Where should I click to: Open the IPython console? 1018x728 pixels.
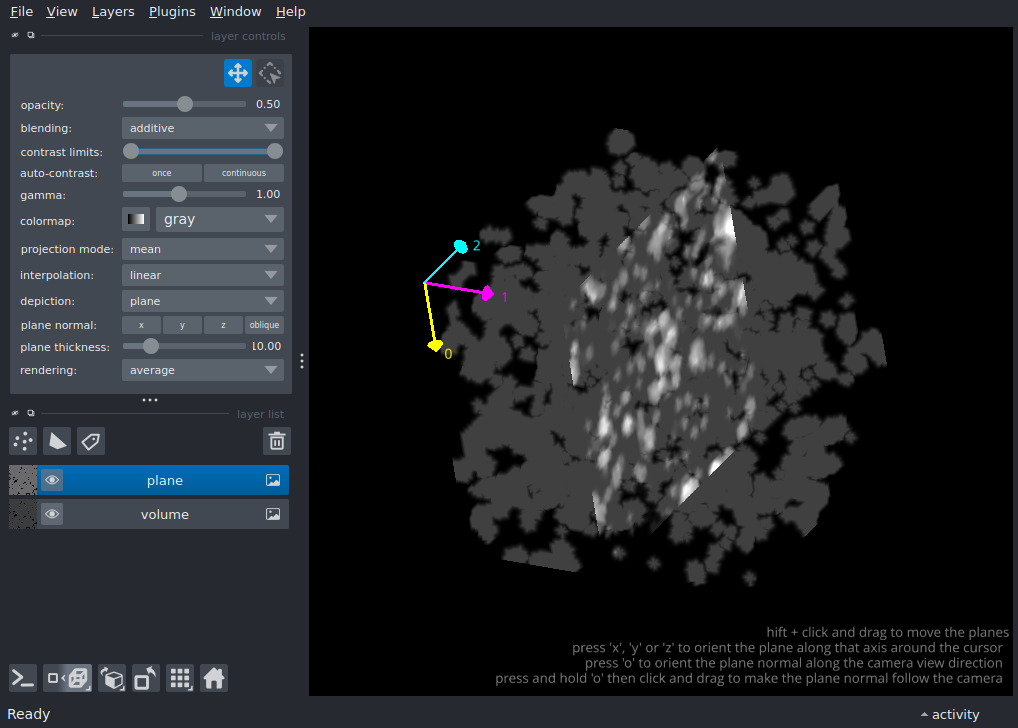[22, 678]
